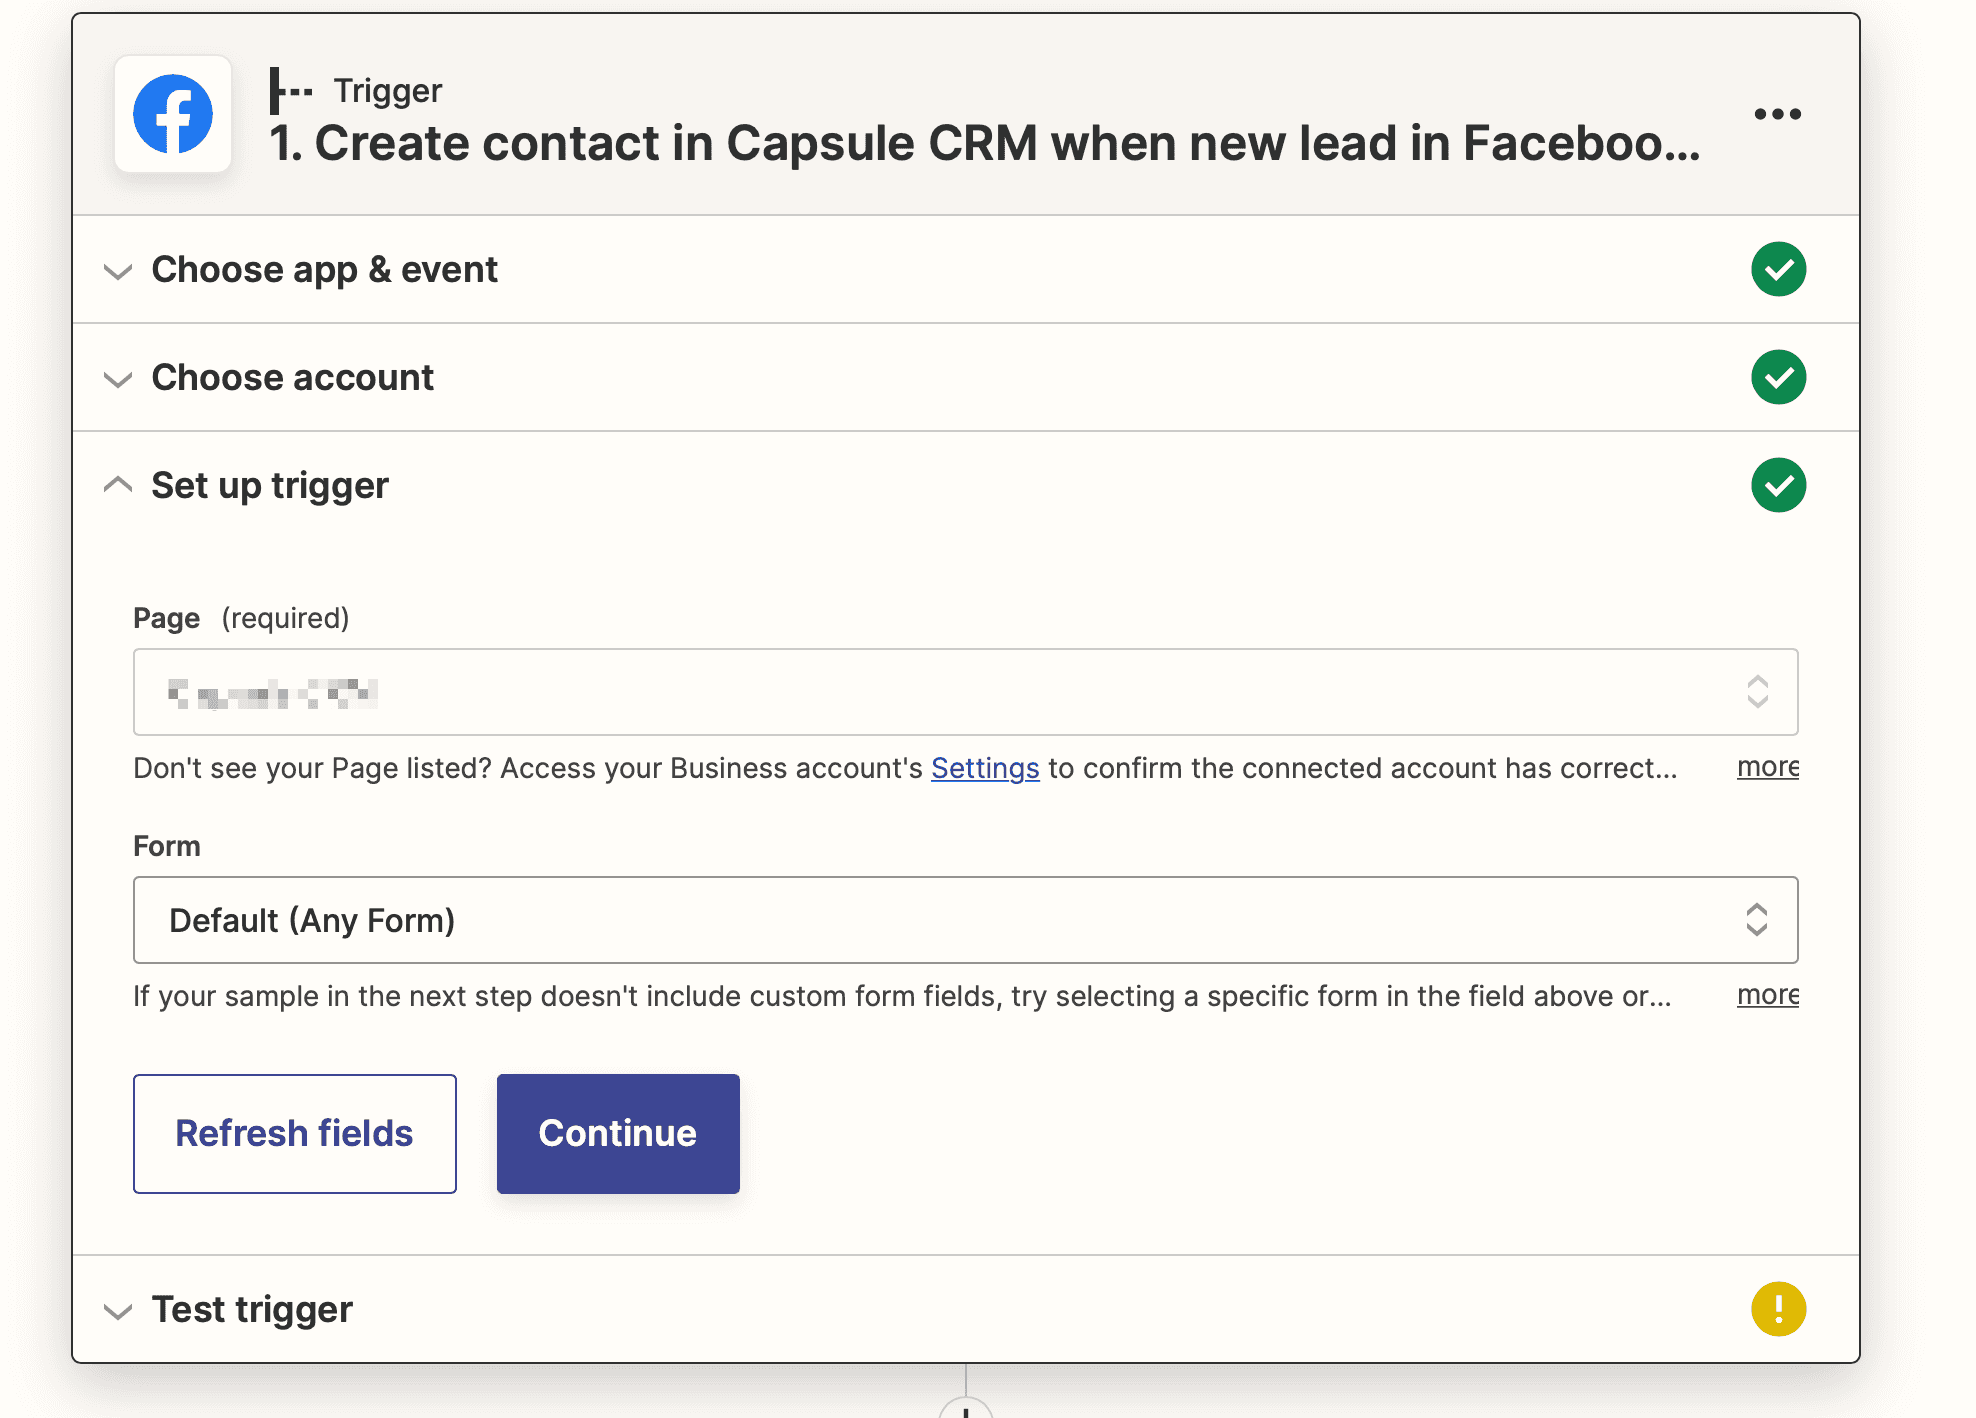This screenshot has width=1976, height=1418.
Task: Click green checkmark beside Set up trigger
Action: click(x=1778, y=486)
